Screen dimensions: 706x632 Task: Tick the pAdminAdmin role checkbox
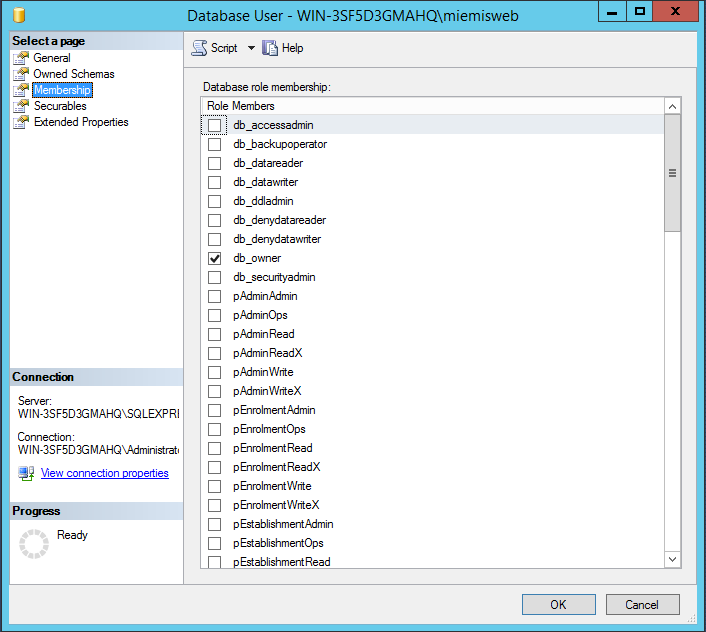[x=214, y=296]
